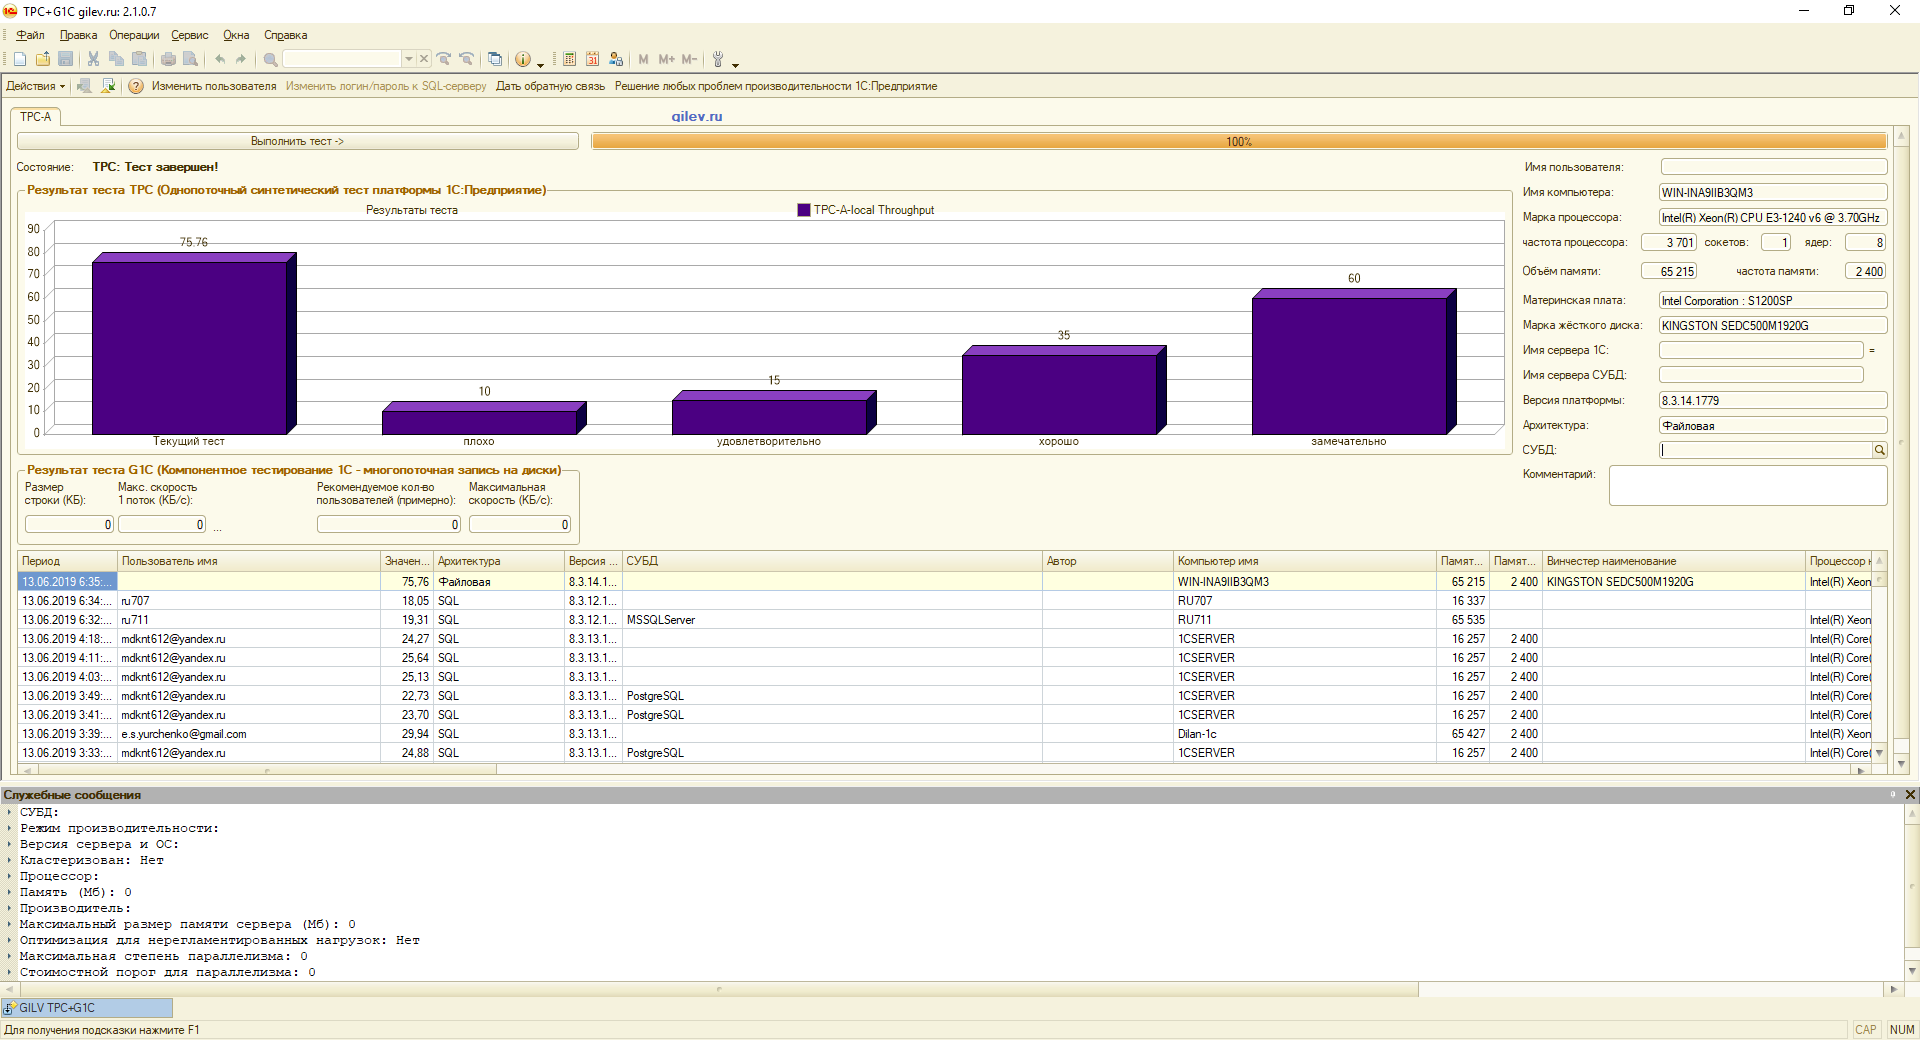Viewport: 1920px width, 1040px height.
Task: Click the Copy icon in toolbar
Action: pos(116,59)
